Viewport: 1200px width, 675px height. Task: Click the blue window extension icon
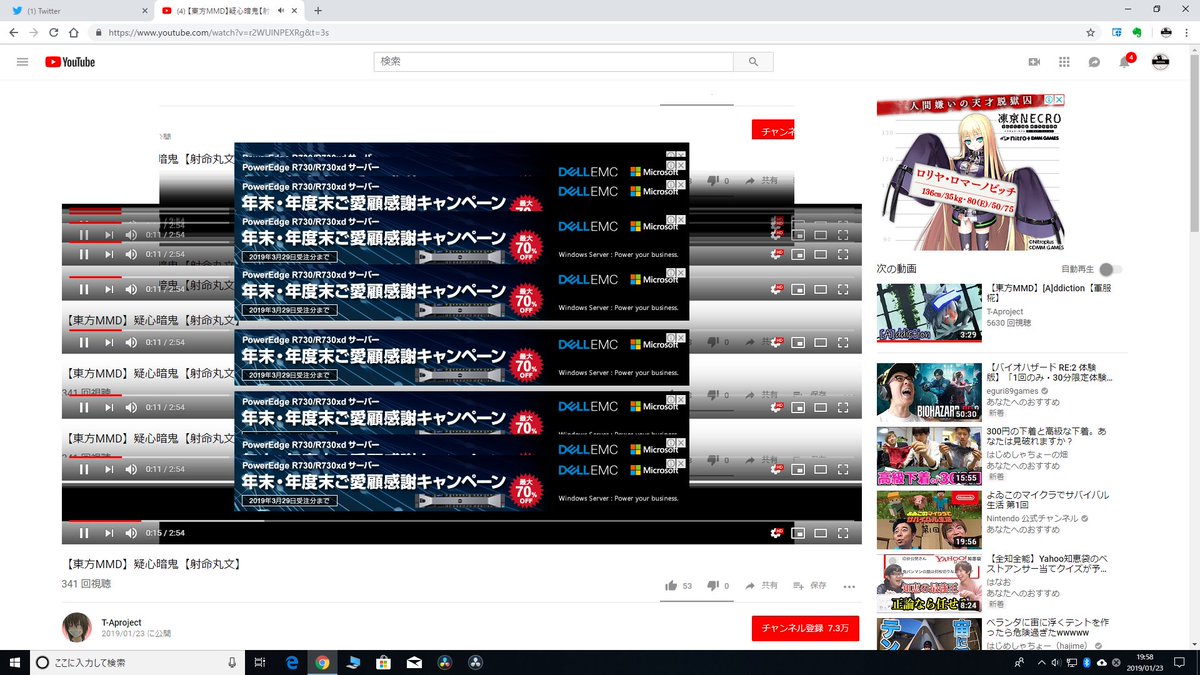coord(1117,32)
